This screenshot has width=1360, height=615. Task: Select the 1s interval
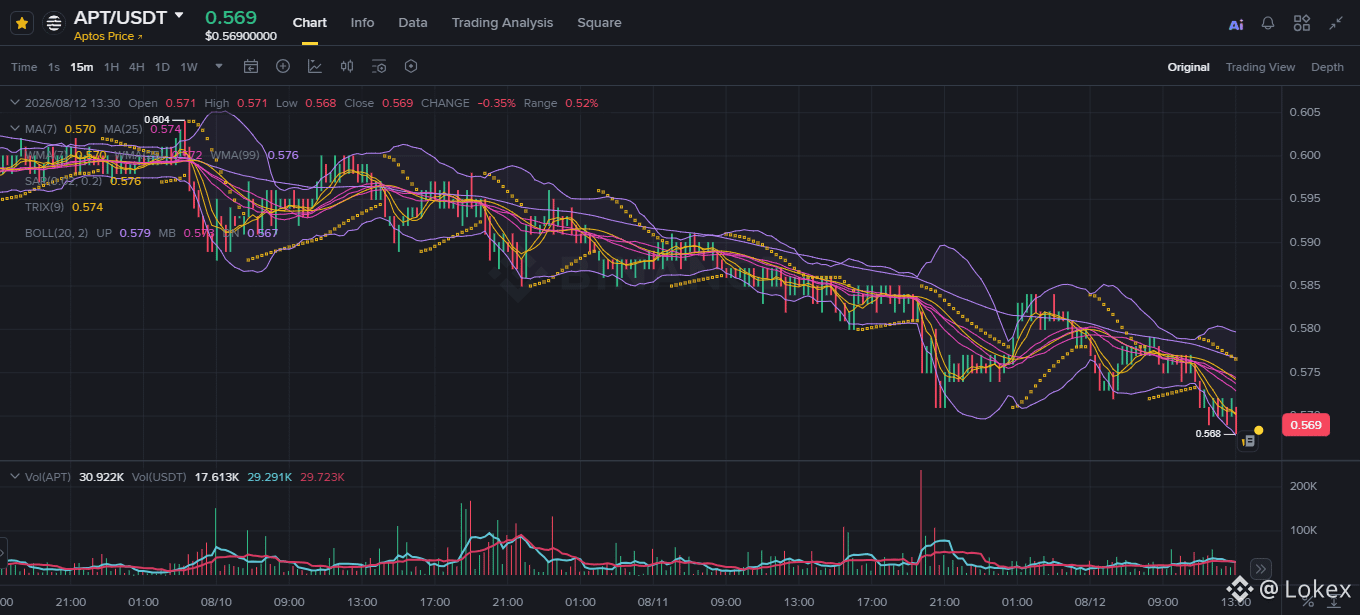click(54, 67)
